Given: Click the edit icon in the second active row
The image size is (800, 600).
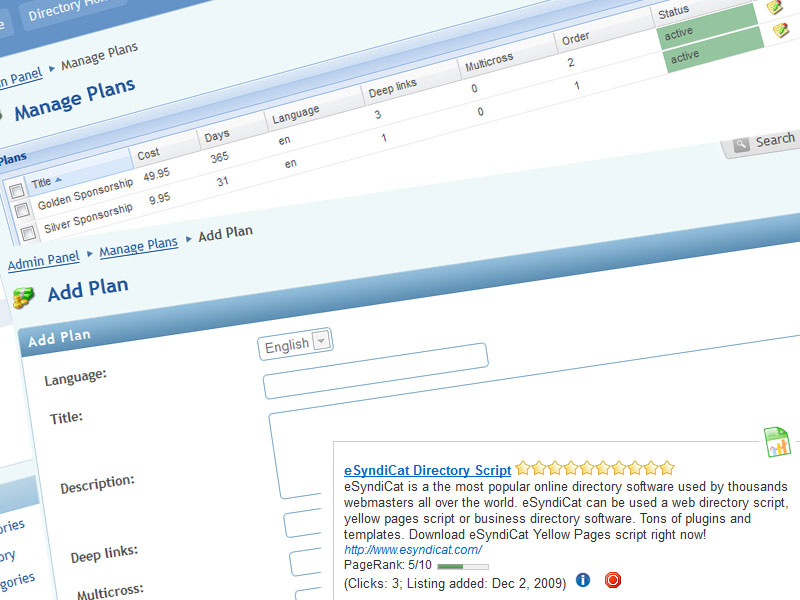Looking at the screenshot, I should (x=781, y=30).
